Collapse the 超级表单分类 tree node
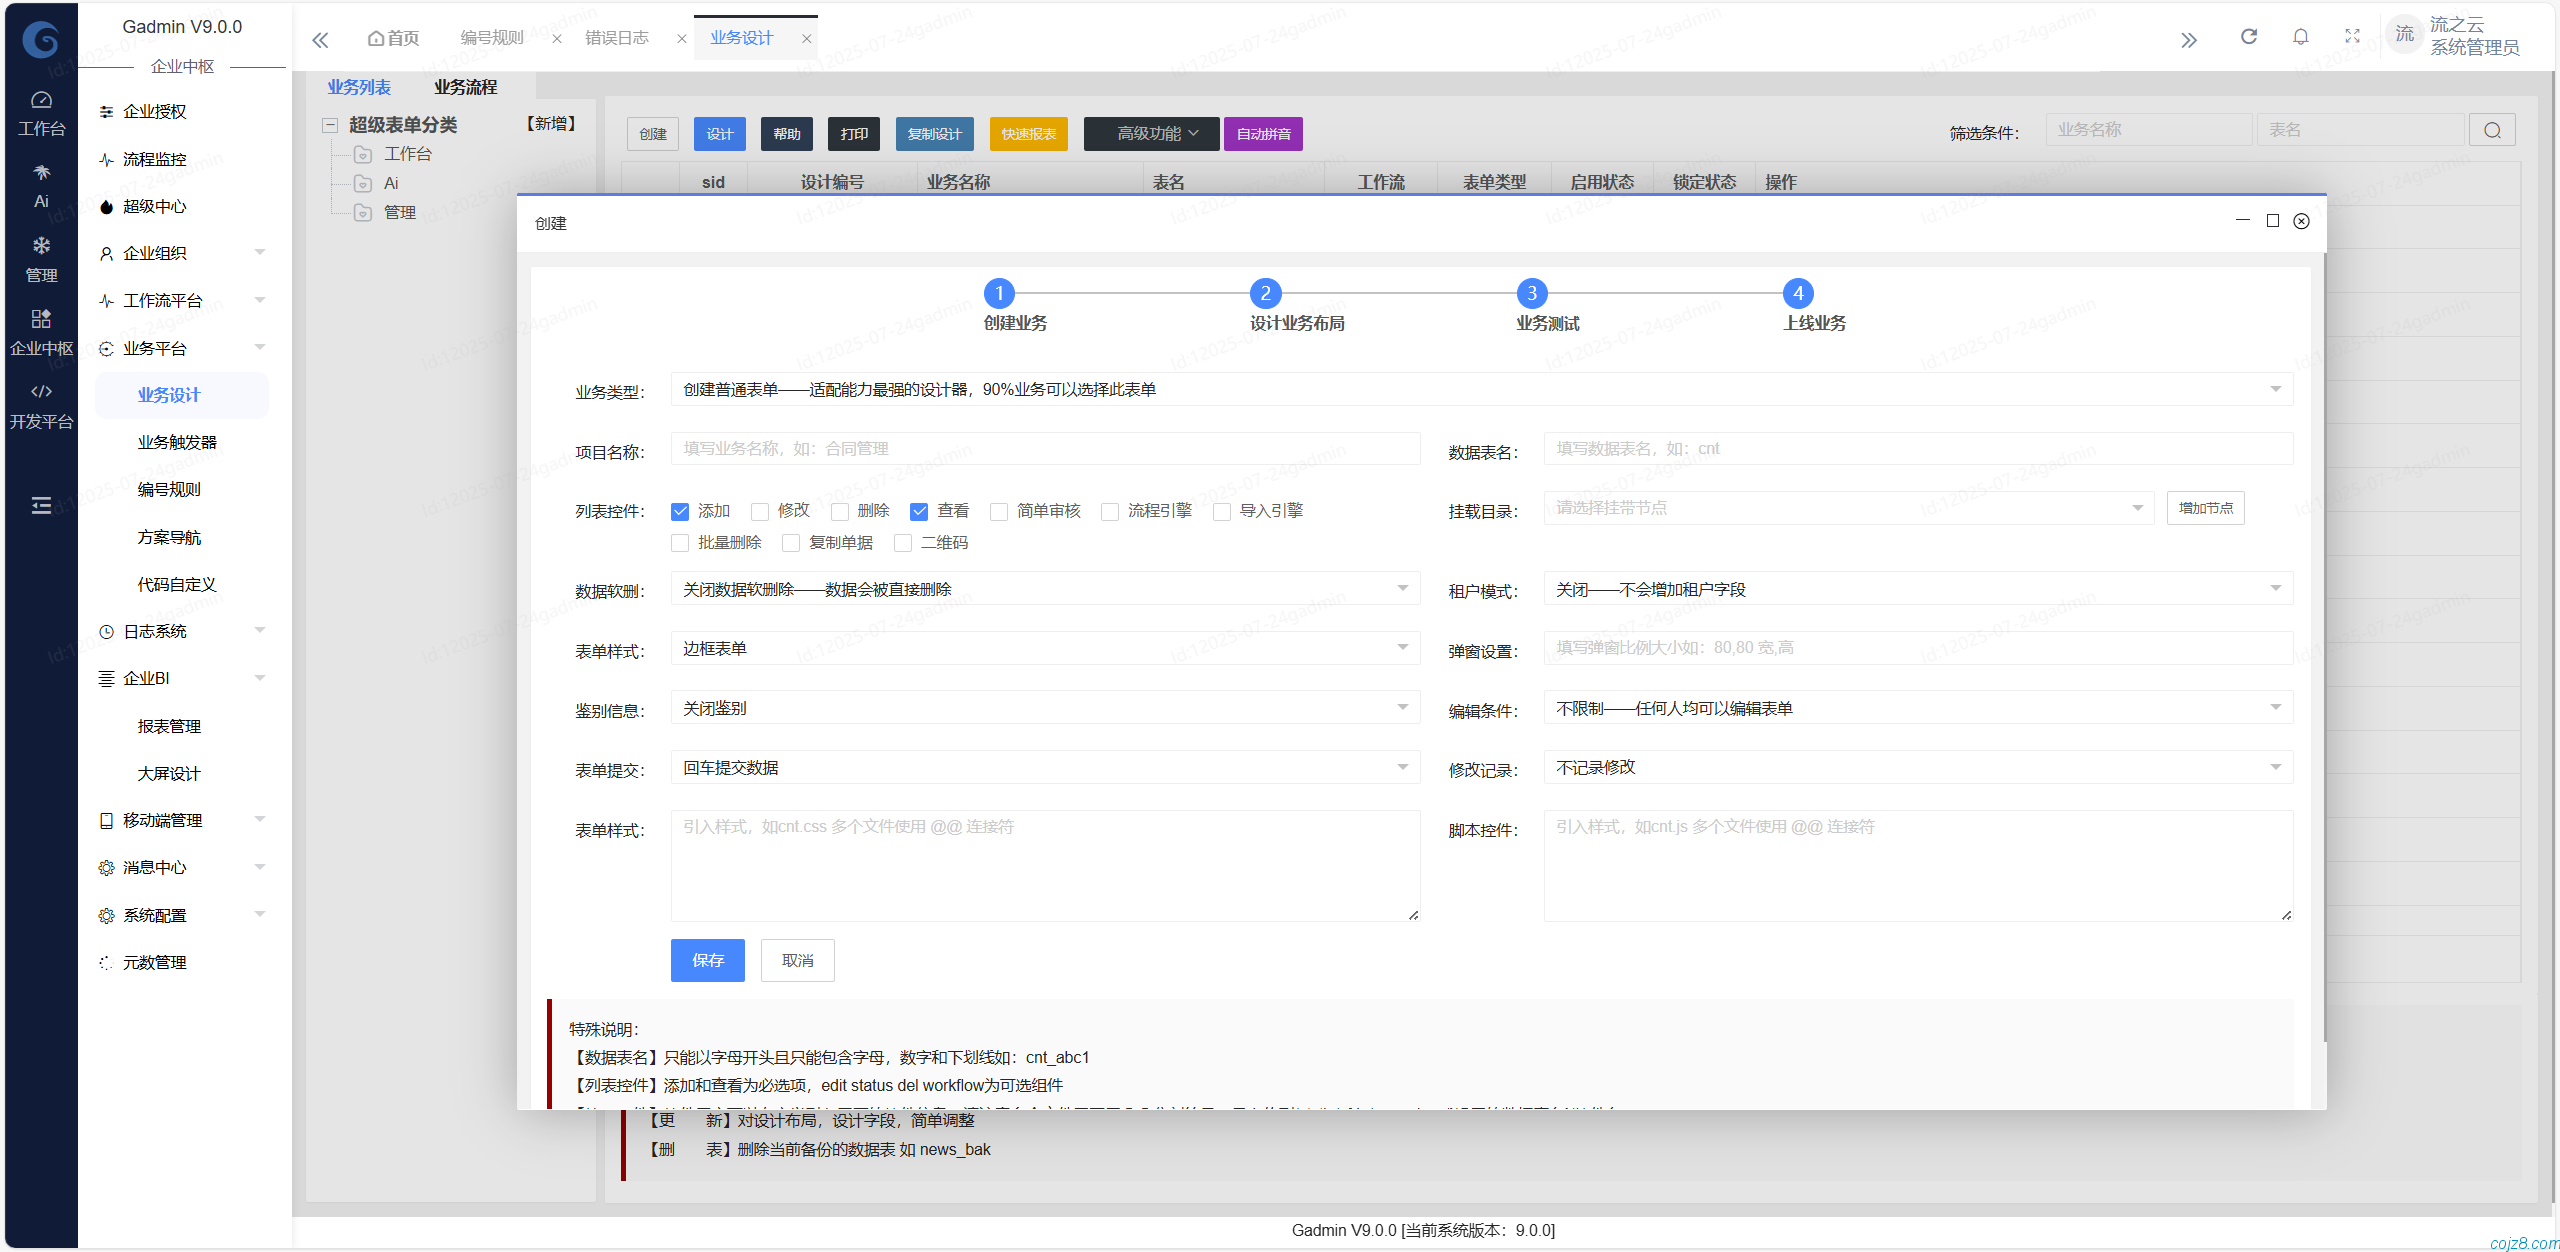2560x1252 pixels. pyautogui.click(x=330, y=124)
